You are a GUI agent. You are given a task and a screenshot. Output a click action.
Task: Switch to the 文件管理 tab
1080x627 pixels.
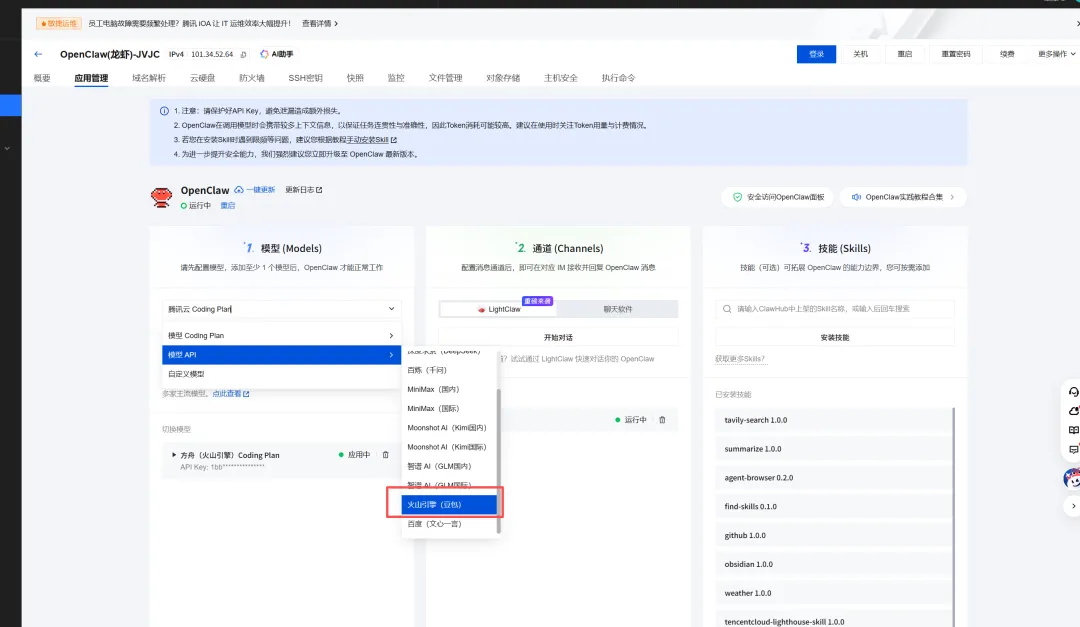(445, 78)
